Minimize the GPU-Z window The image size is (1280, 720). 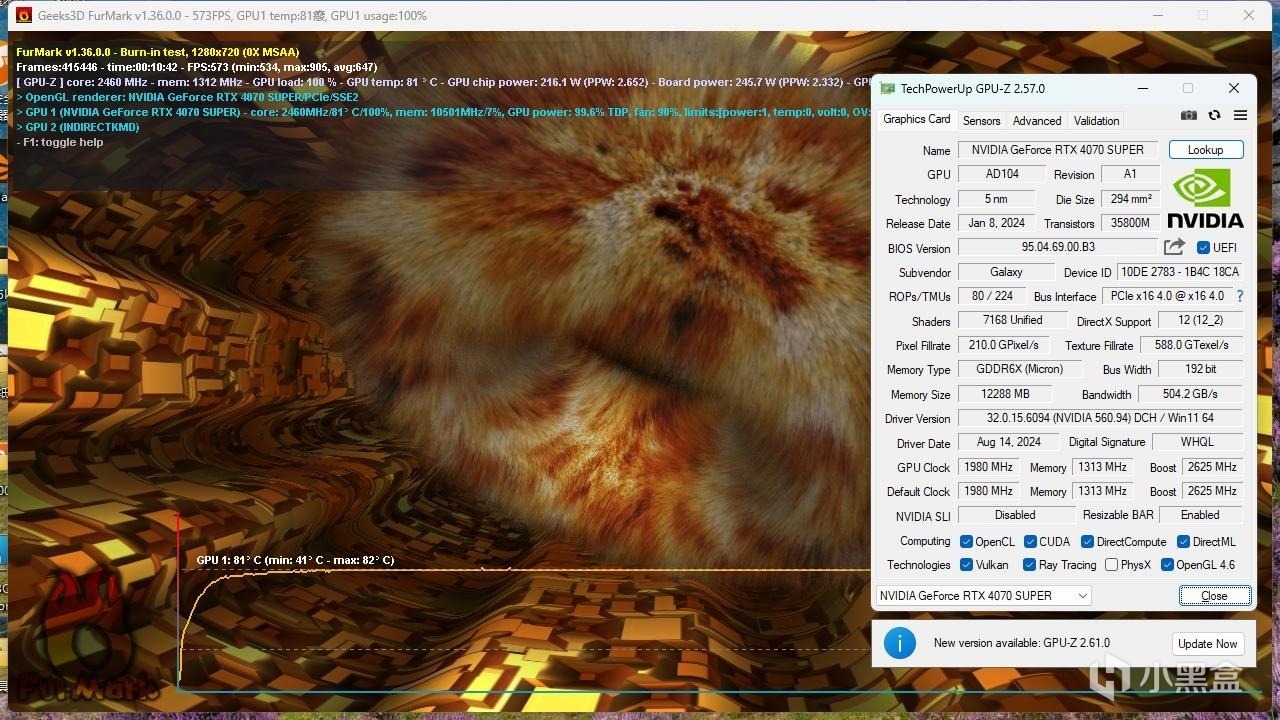1142,88
